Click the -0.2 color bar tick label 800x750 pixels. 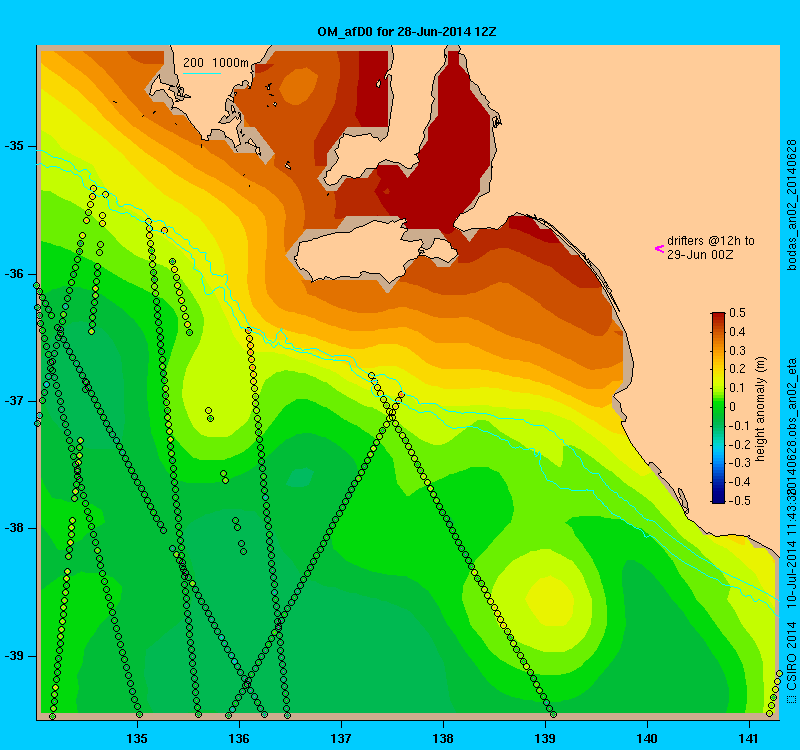tap(738, 444)
